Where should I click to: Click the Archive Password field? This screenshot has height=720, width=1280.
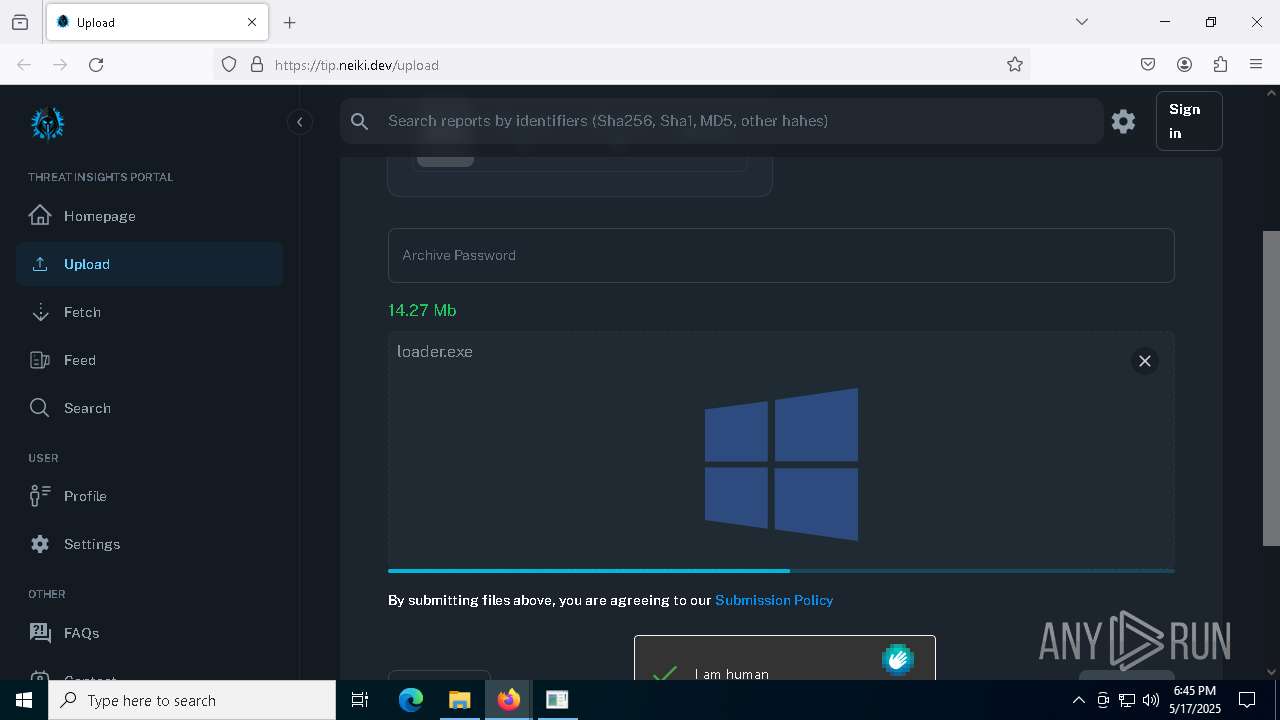pyautogui.click(x=781, y=255)
